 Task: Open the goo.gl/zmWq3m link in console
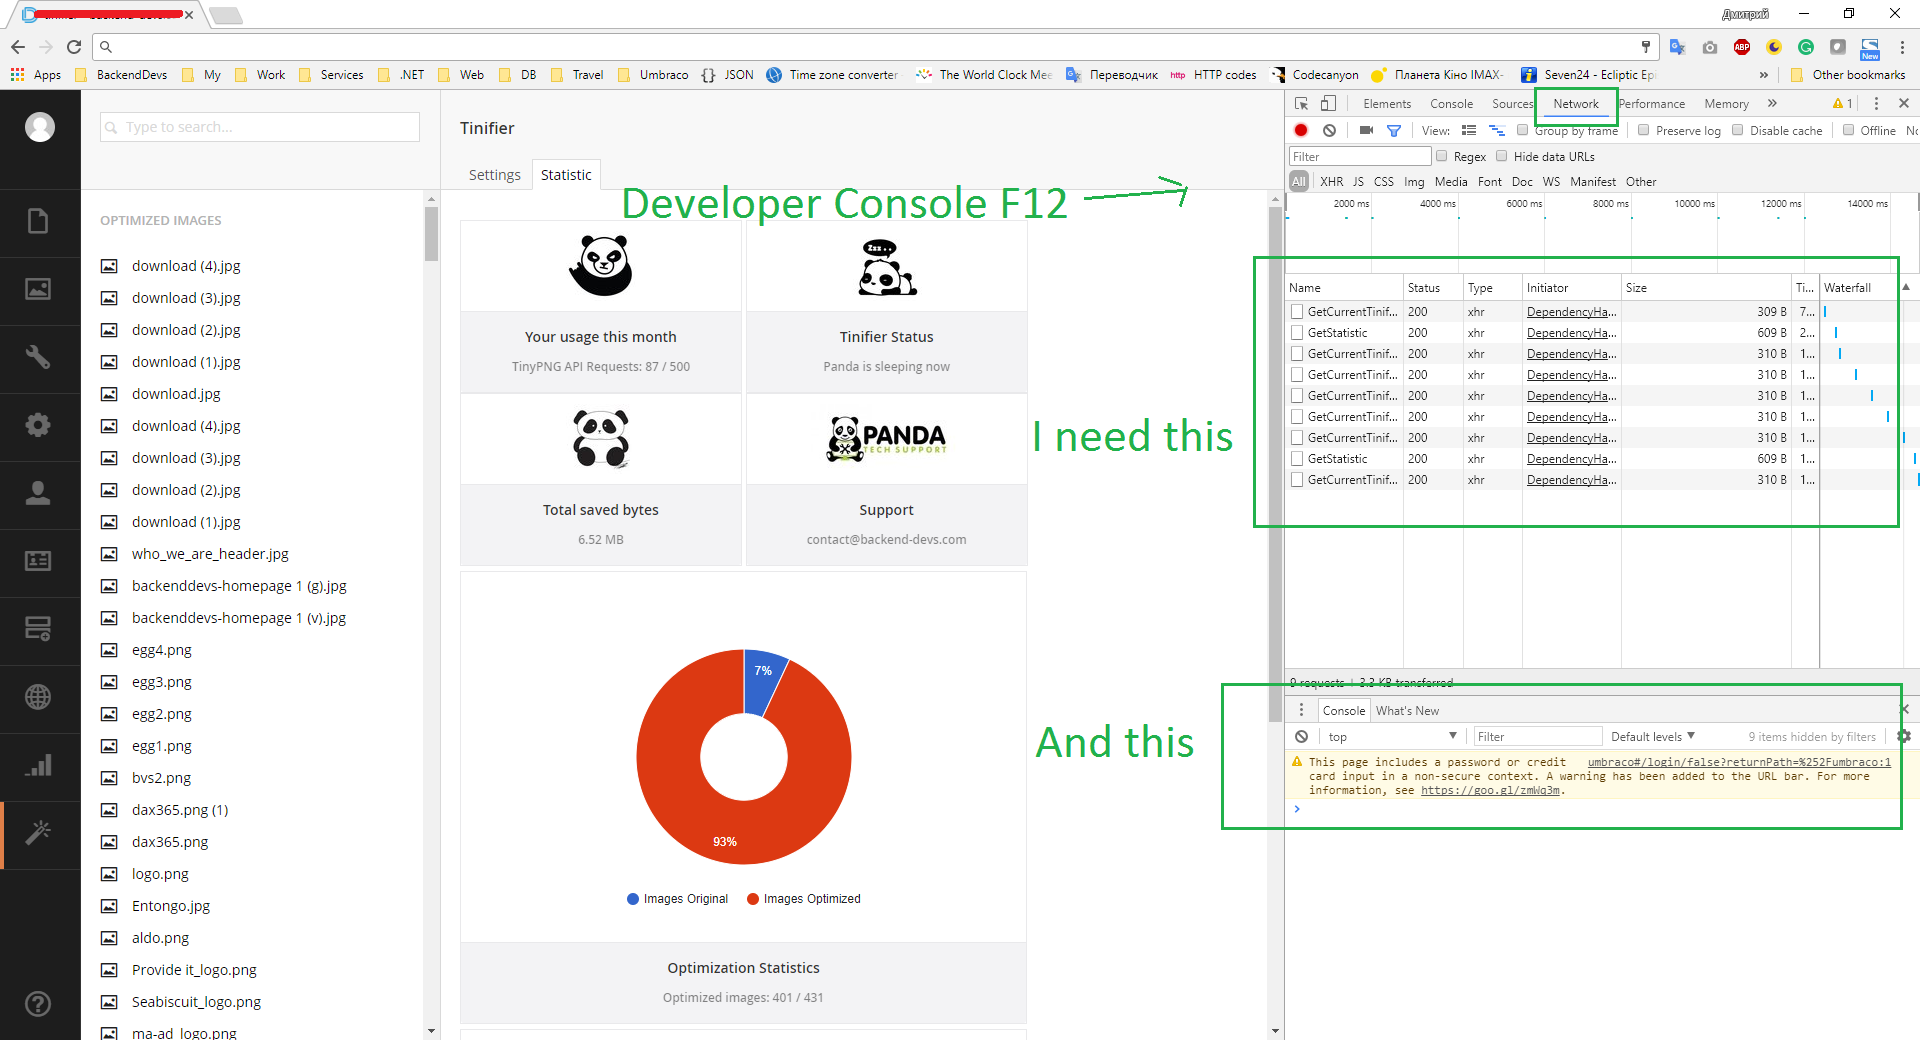click(x=1490, y=790)
